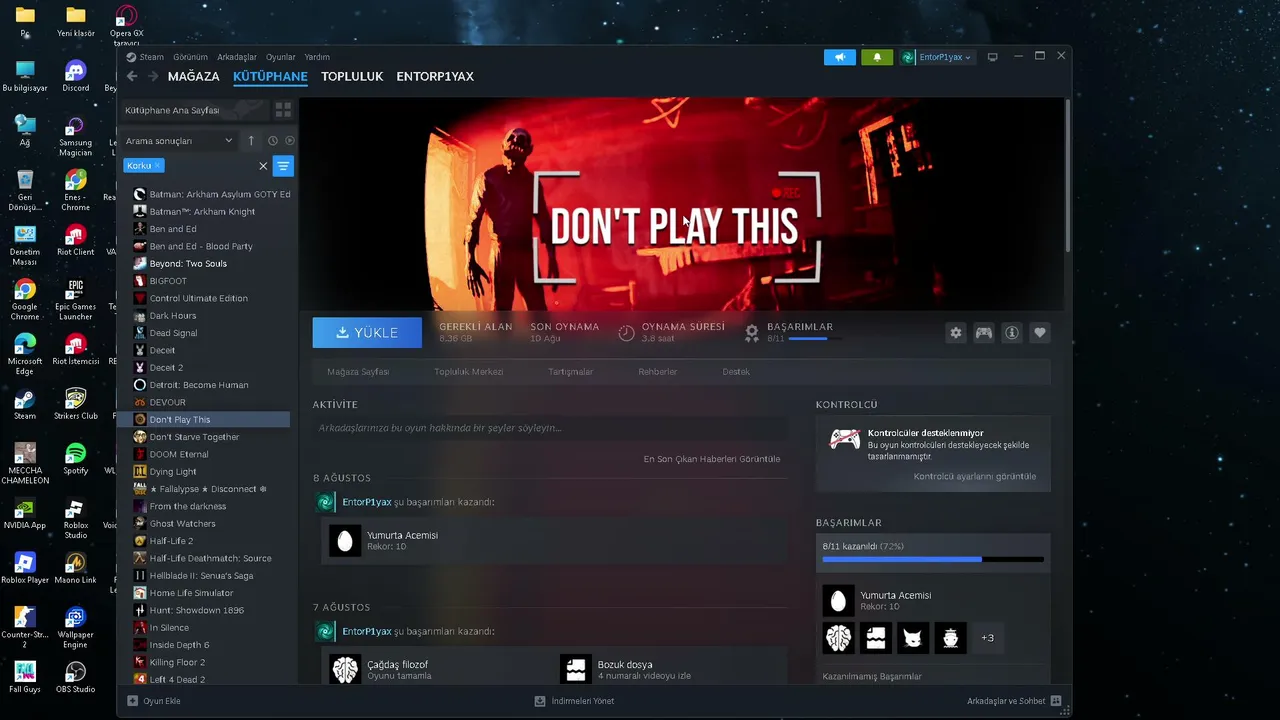Remove the Korku filter tag

[x=157, y=166]
